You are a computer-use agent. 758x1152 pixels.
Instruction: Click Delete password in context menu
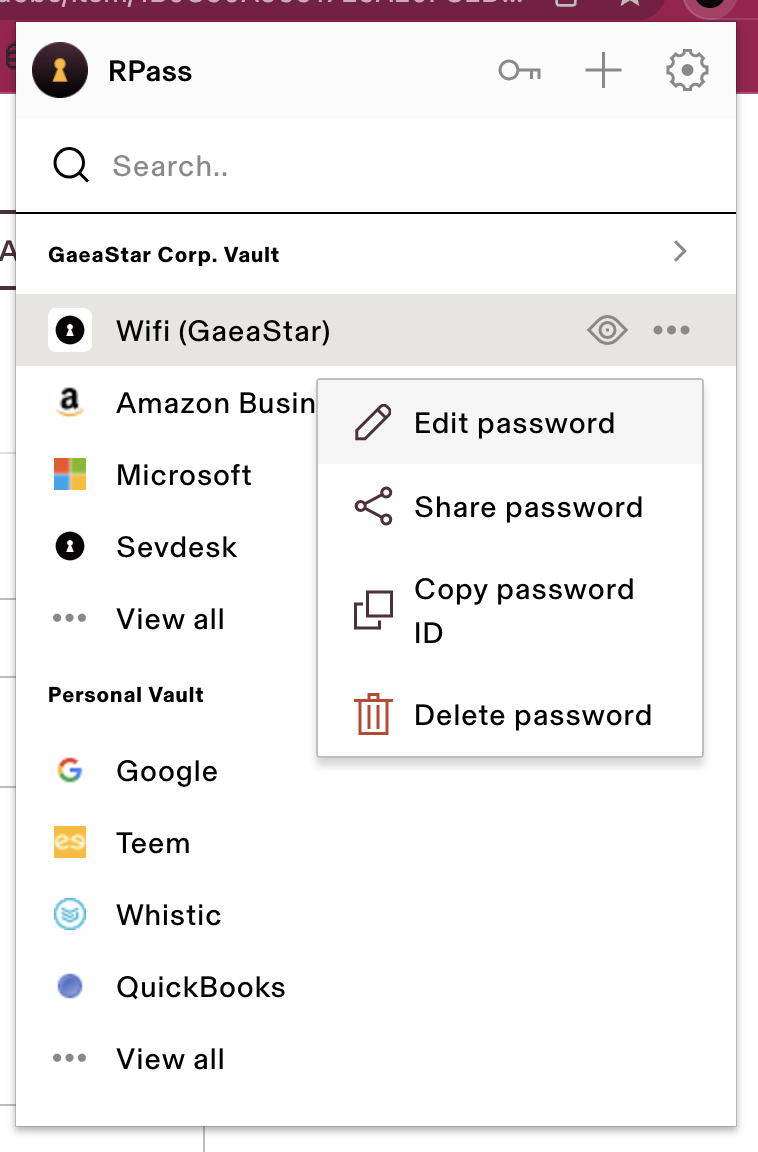coord(532,715)
